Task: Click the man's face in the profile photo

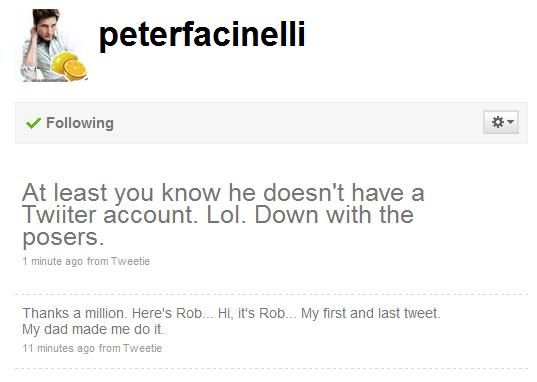Action: [x=46, y=26]
